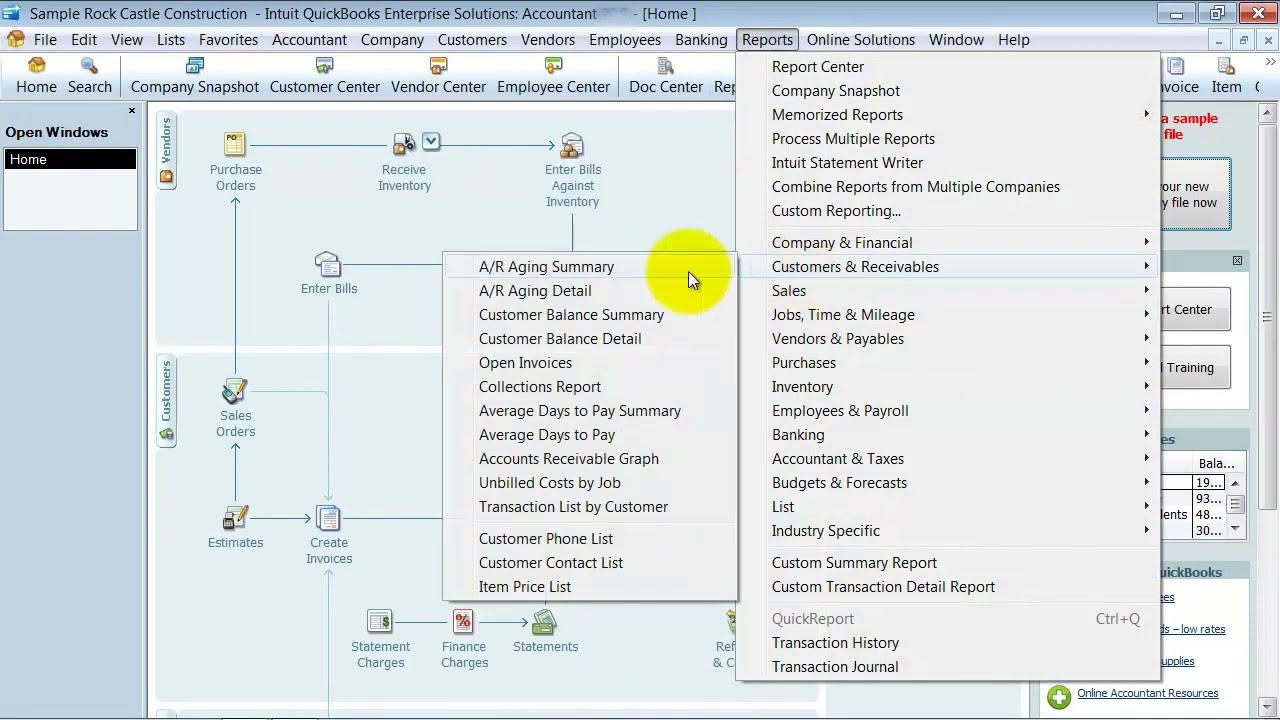Click the Receive Inventory workflow icon
This screenshot has height=720, width=1280.
pyautogui.click(x=404, y=145)
